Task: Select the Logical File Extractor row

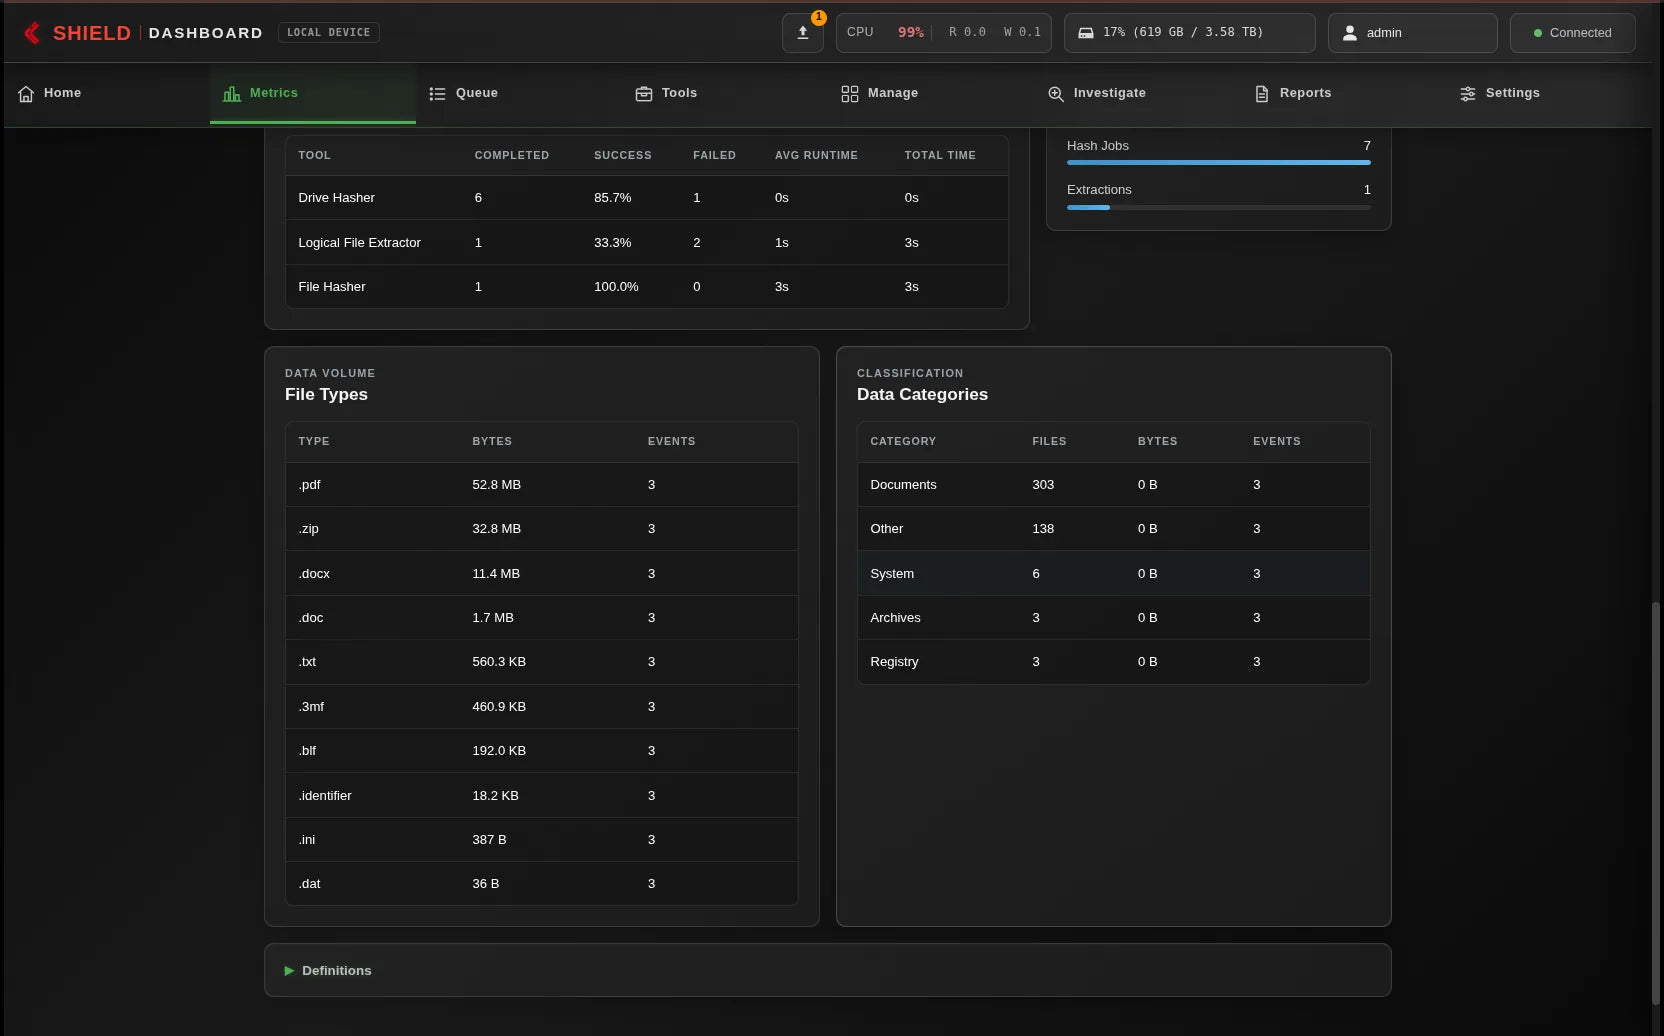Action: 646,242
